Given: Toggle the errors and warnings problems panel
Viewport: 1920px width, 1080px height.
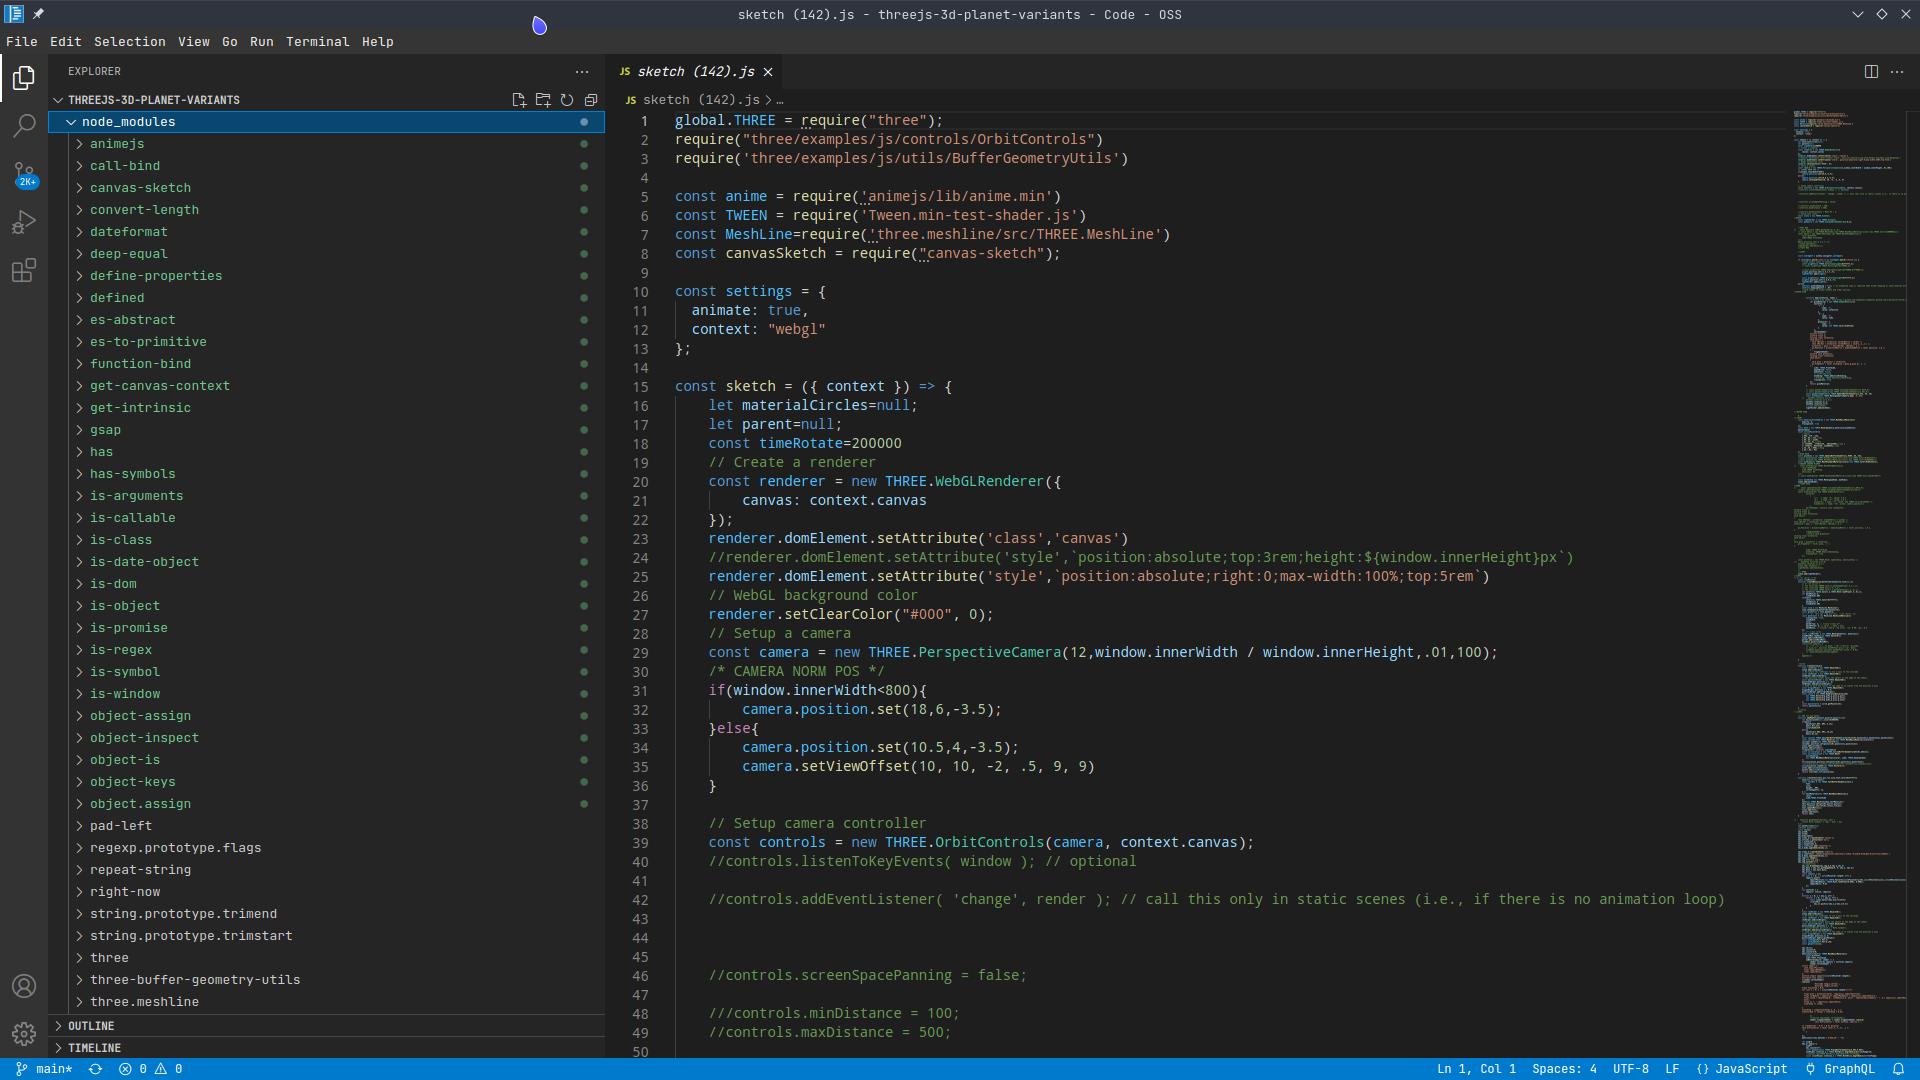Looking at the screenshot, I should 150,1069.
